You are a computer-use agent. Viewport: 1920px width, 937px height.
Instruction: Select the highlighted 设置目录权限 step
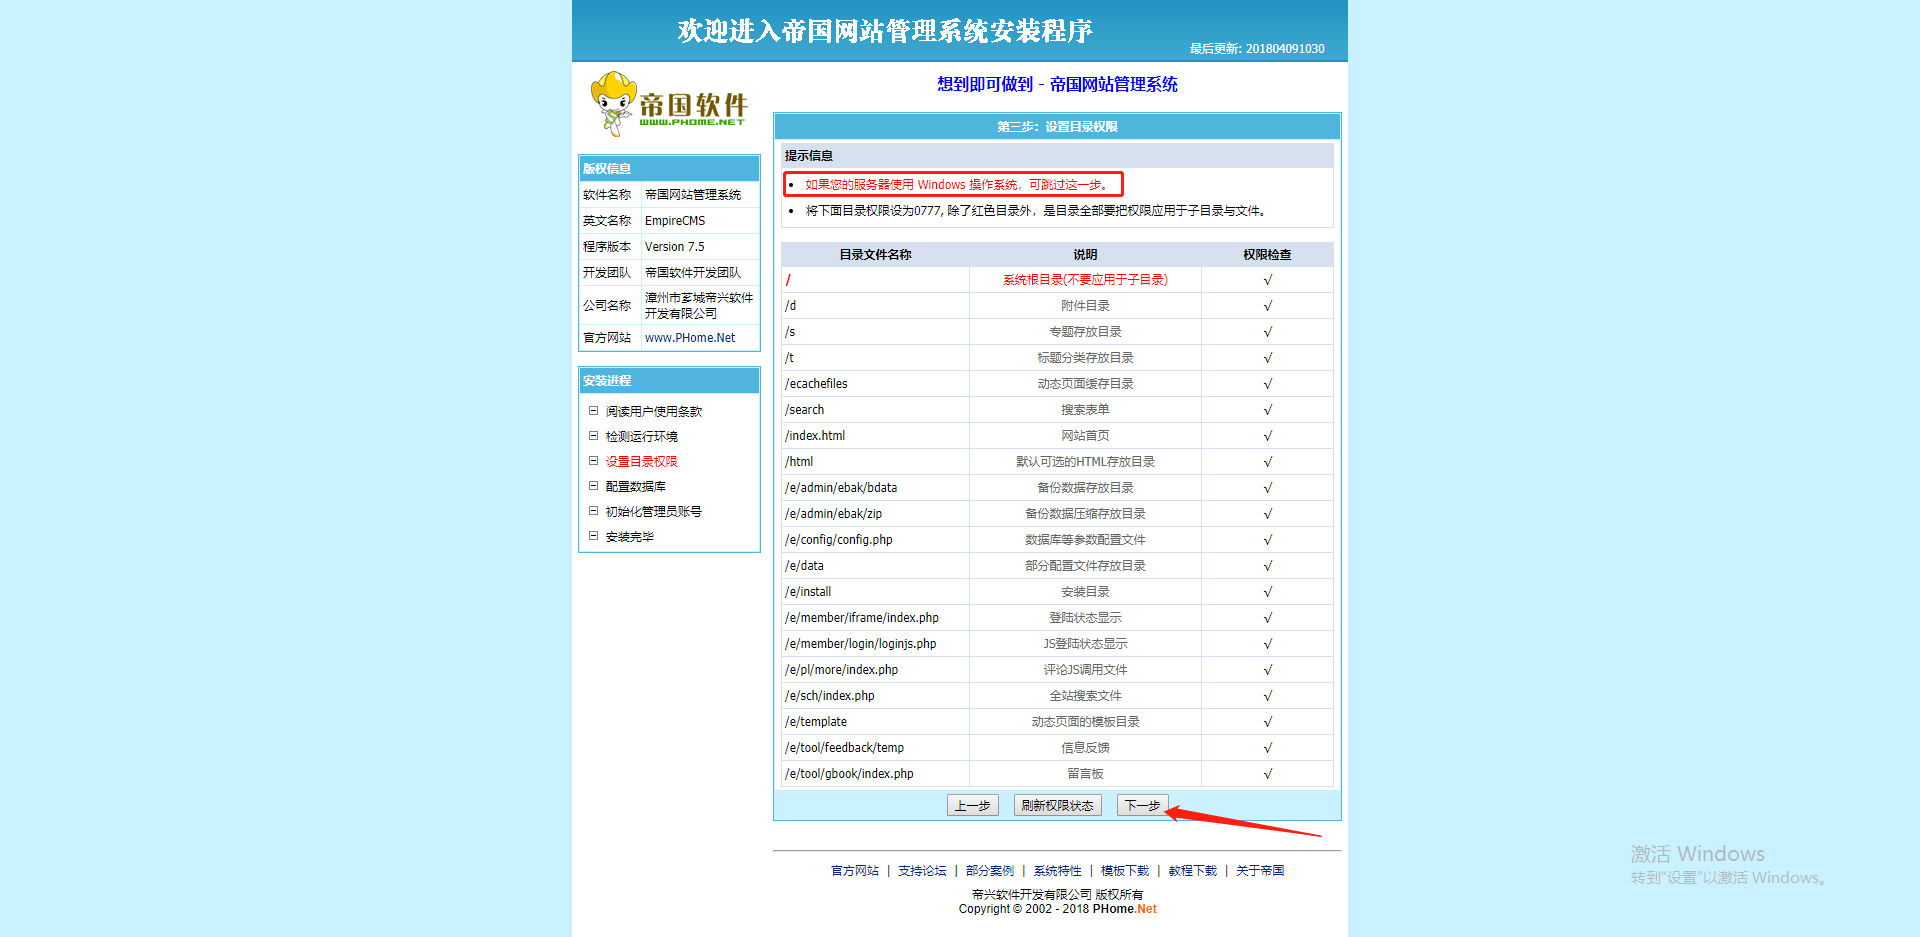(x=640, y=461)
